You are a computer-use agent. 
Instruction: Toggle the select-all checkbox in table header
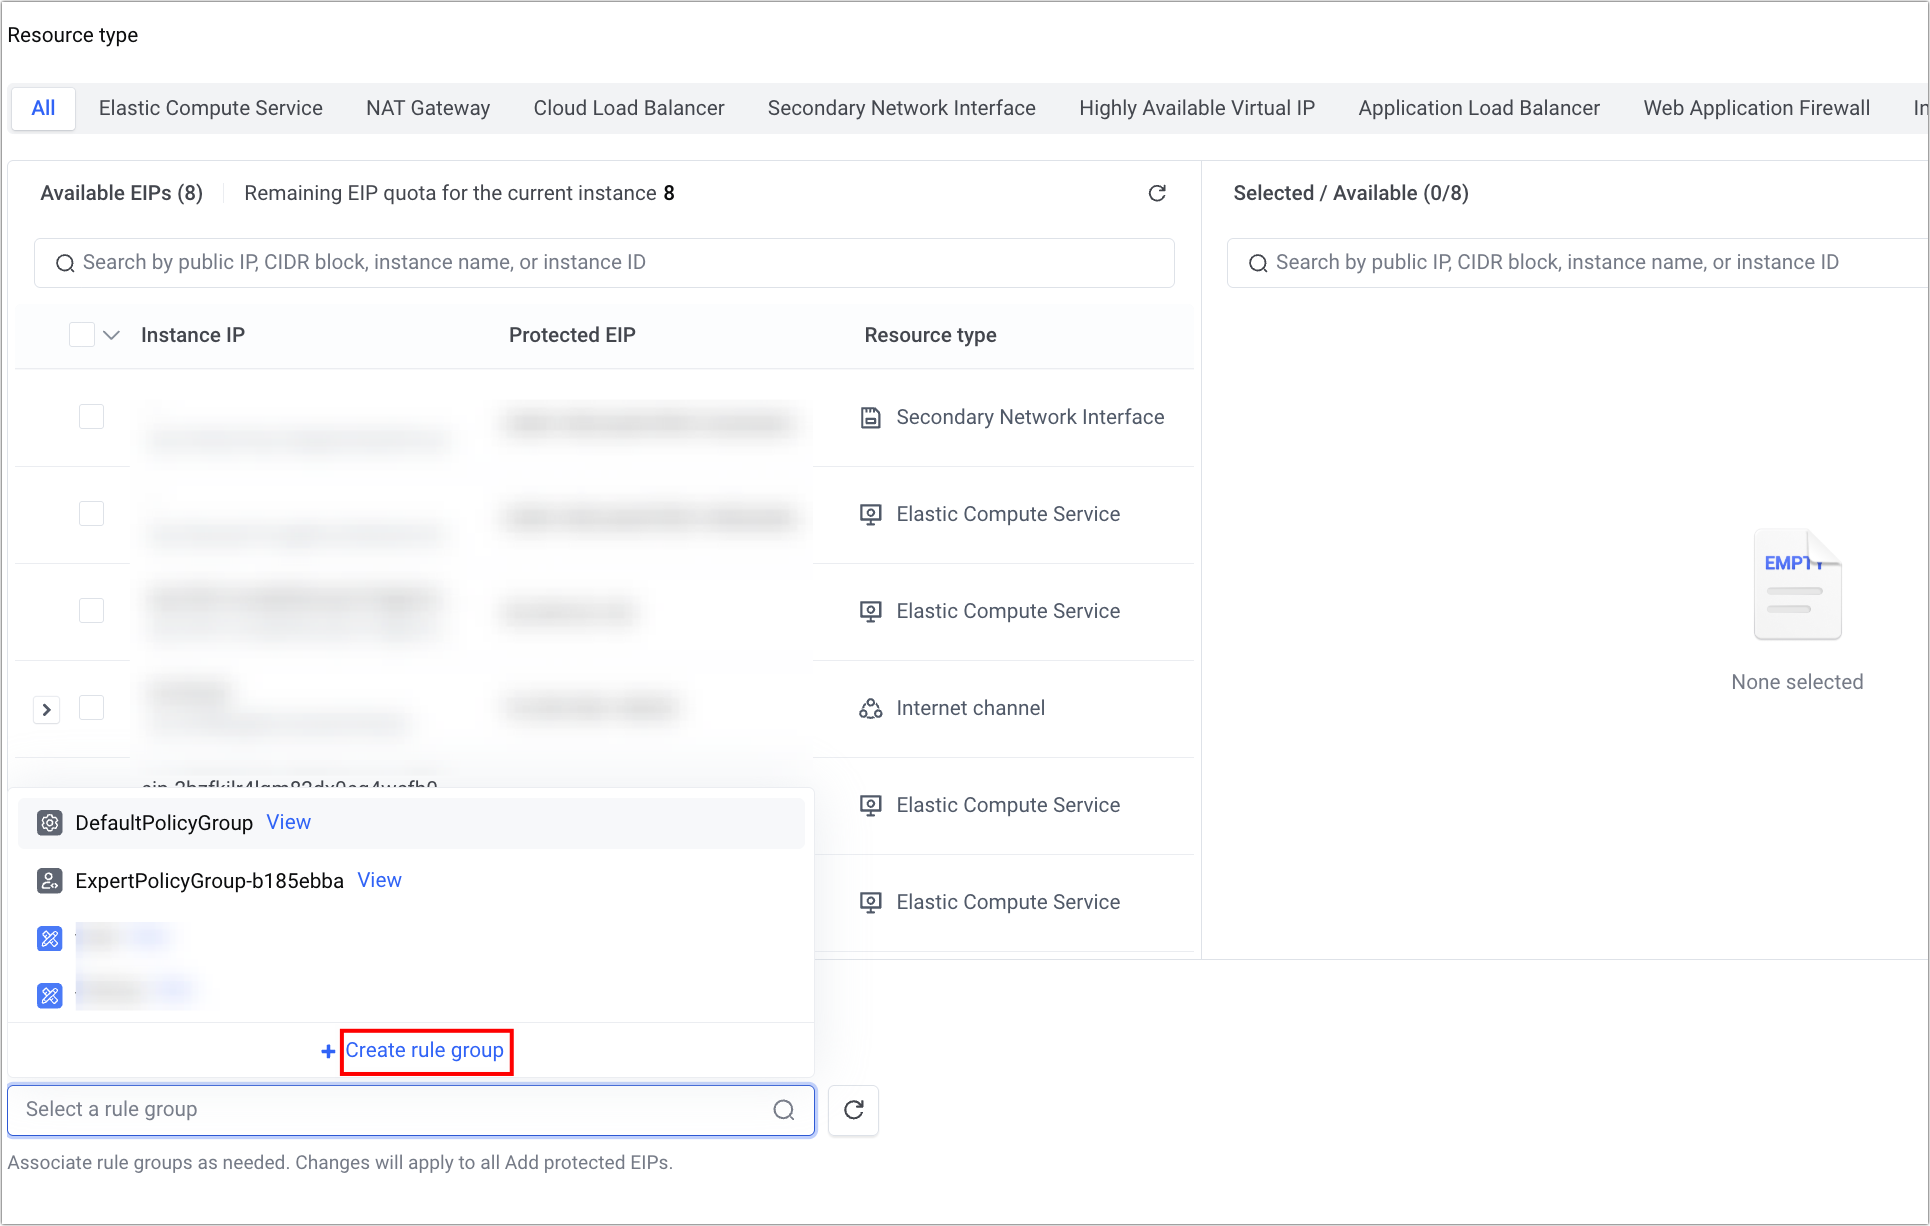[x=82, y=335]
